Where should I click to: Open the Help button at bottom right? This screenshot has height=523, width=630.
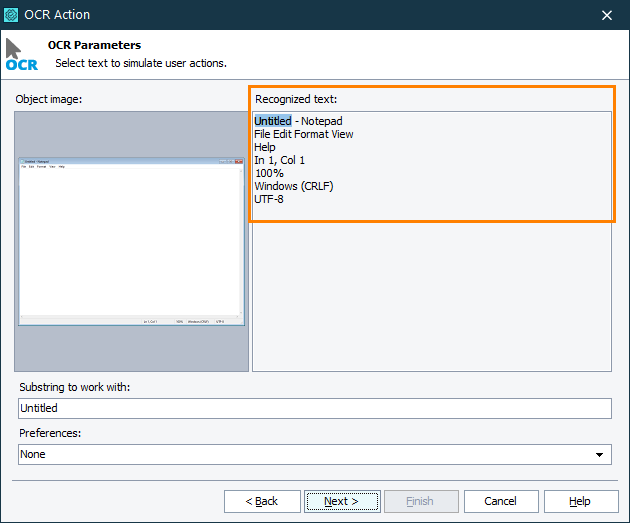(x=580, y=501)
